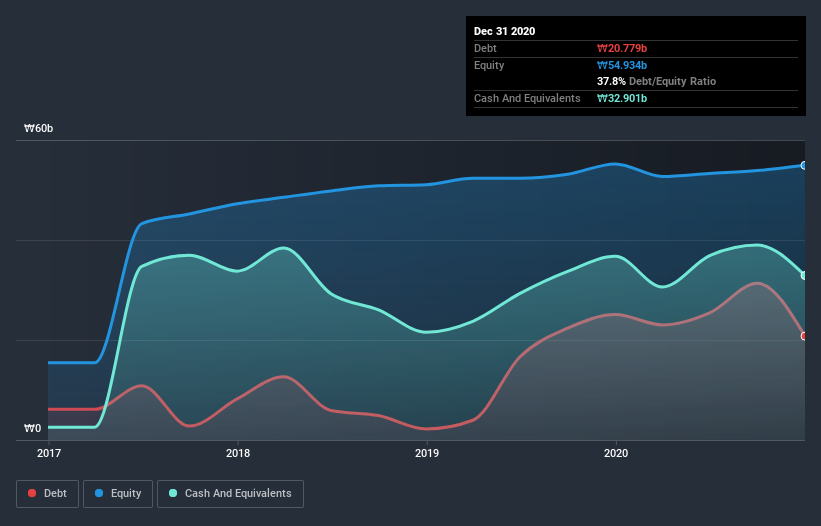Click Cash And Equivalents label in tooltip
Viewport: 821px width, 526px height.
527,98
